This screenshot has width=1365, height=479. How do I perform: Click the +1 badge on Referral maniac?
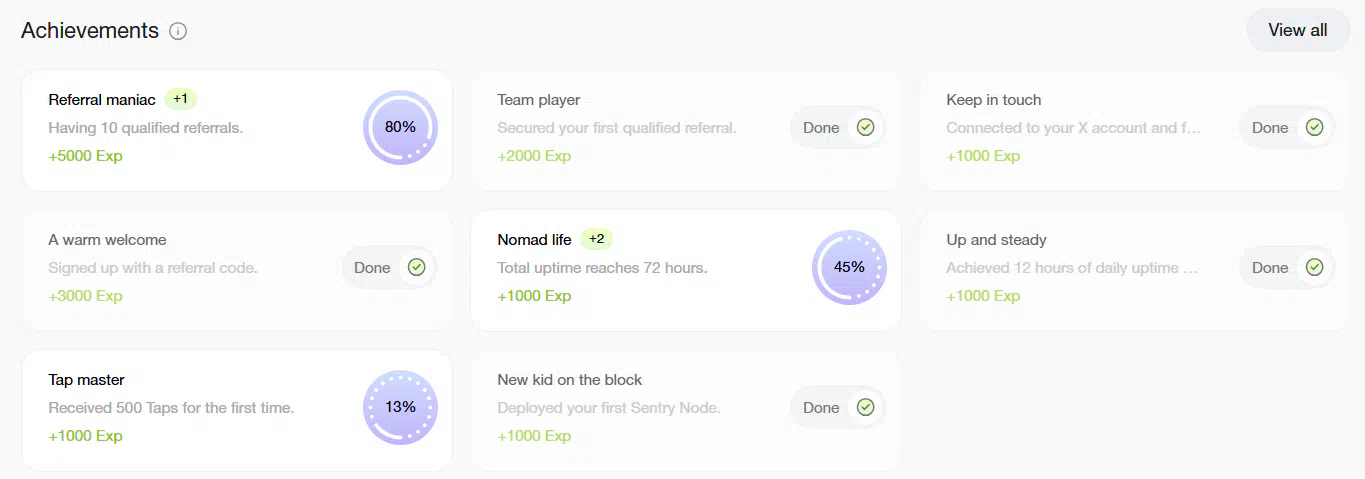pos(180,99)
